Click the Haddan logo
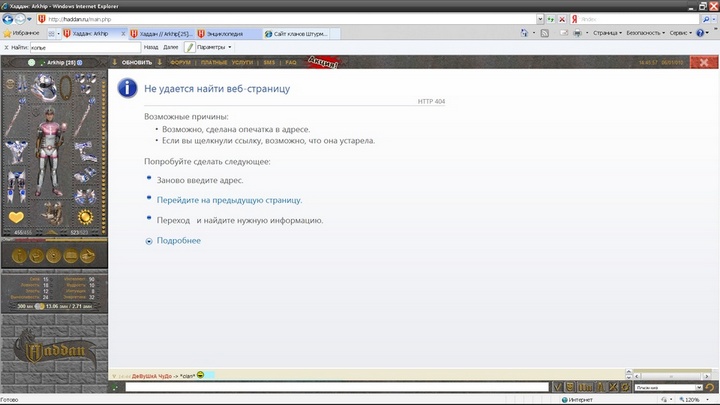The image size is (720, 405). pyautogui.click(x=55, y=350)
